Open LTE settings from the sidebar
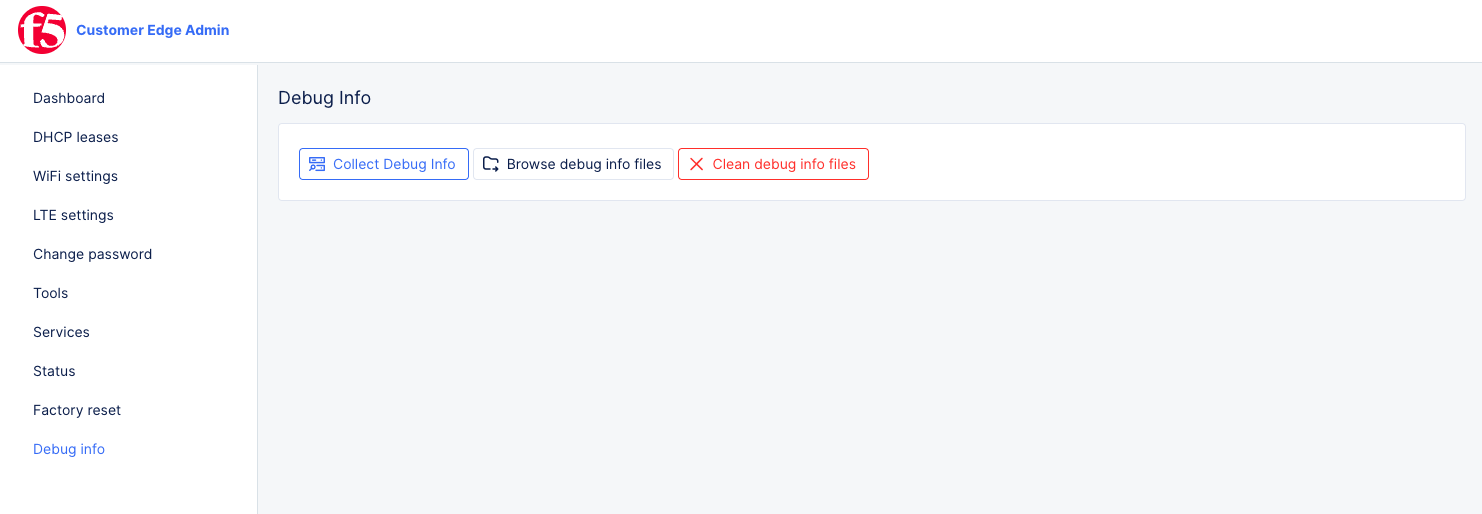Screen dimensions: 1482x514 [x=73, y=215]
